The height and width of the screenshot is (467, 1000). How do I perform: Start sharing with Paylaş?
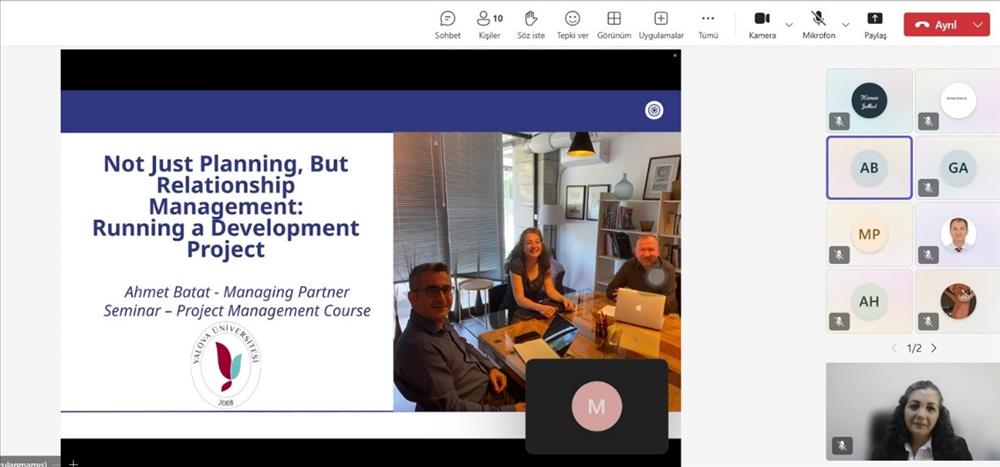pos(875,25)
